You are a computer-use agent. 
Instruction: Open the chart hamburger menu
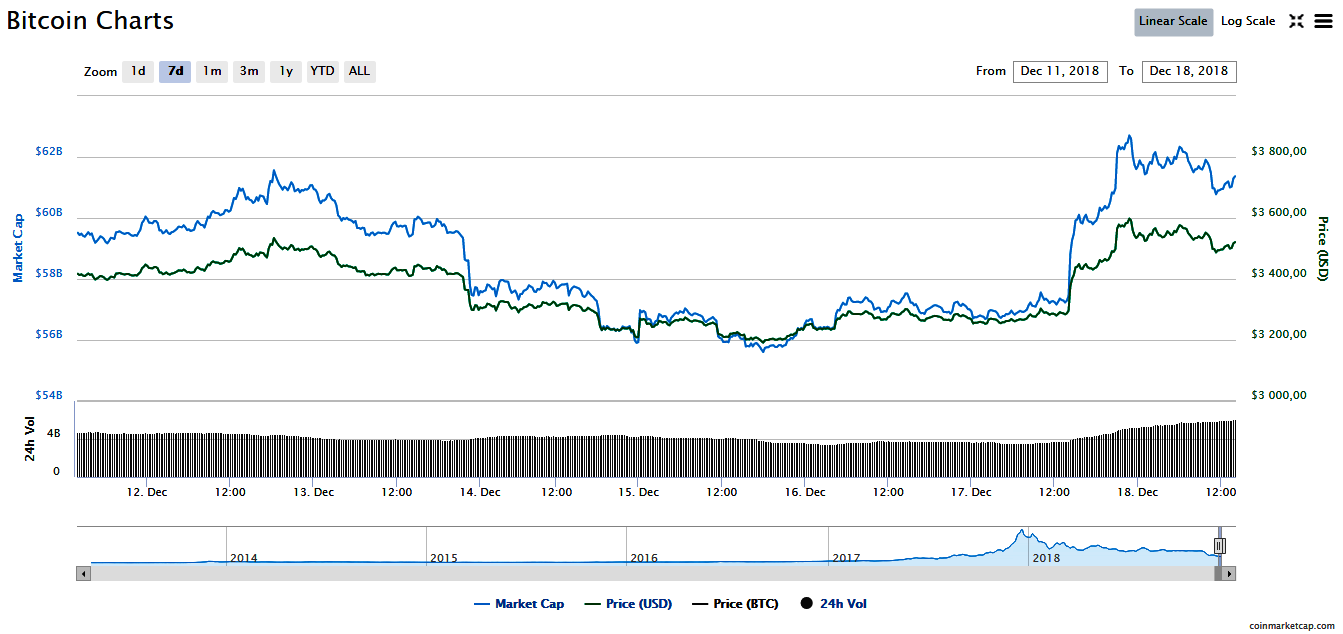[x=1323, y=21]
